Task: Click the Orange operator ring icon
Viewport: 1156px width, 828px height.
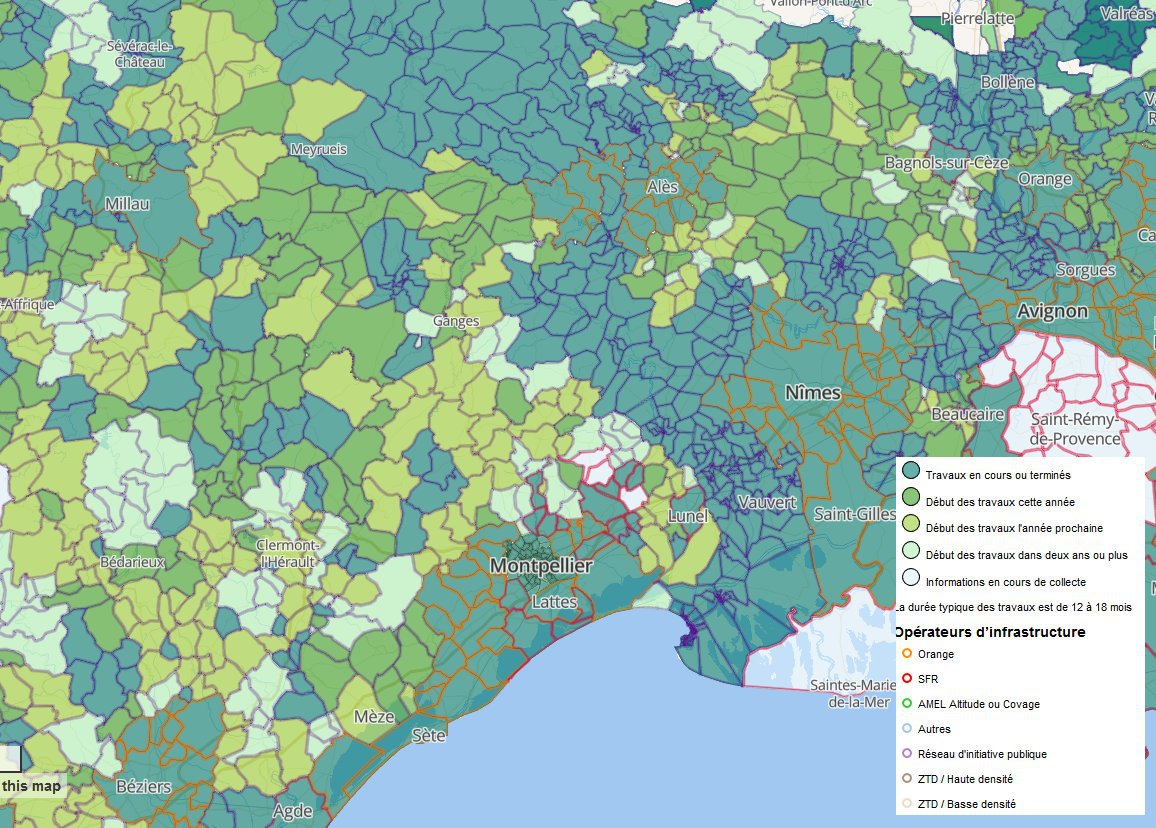Action: point(907,654)
